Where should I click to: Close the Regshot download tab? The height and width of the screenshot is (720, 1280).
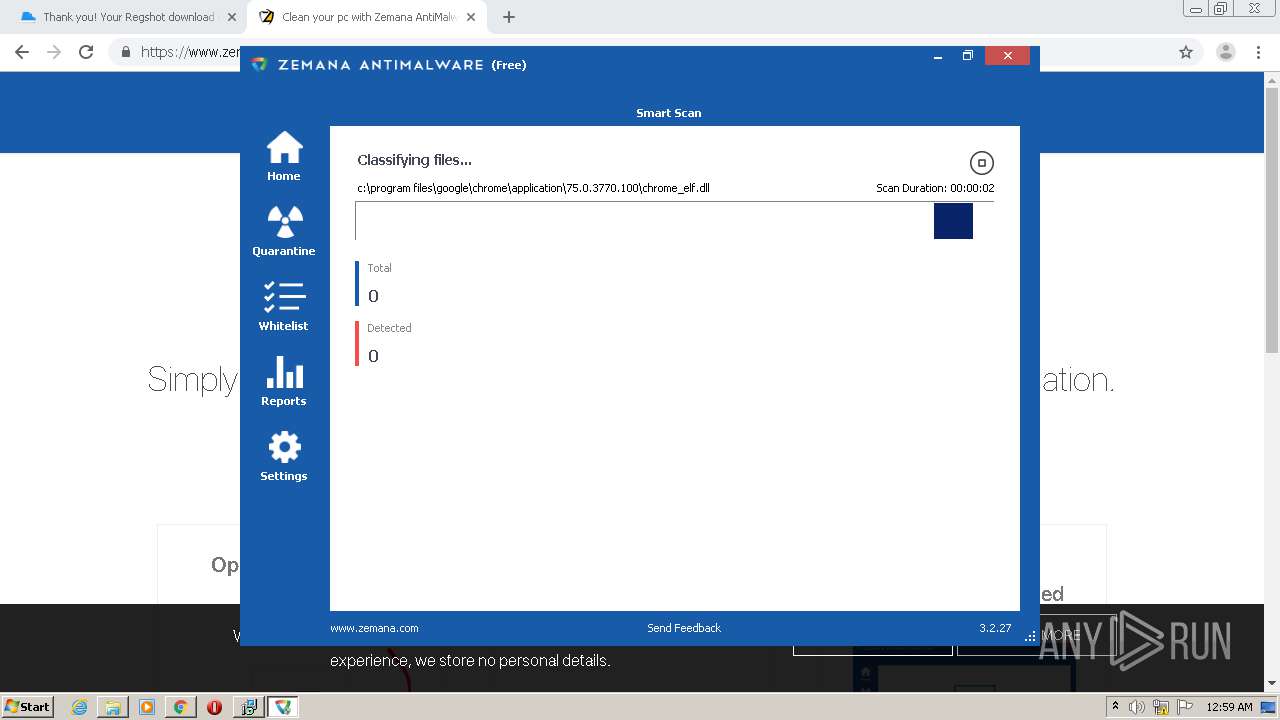(x=232, y=17)
